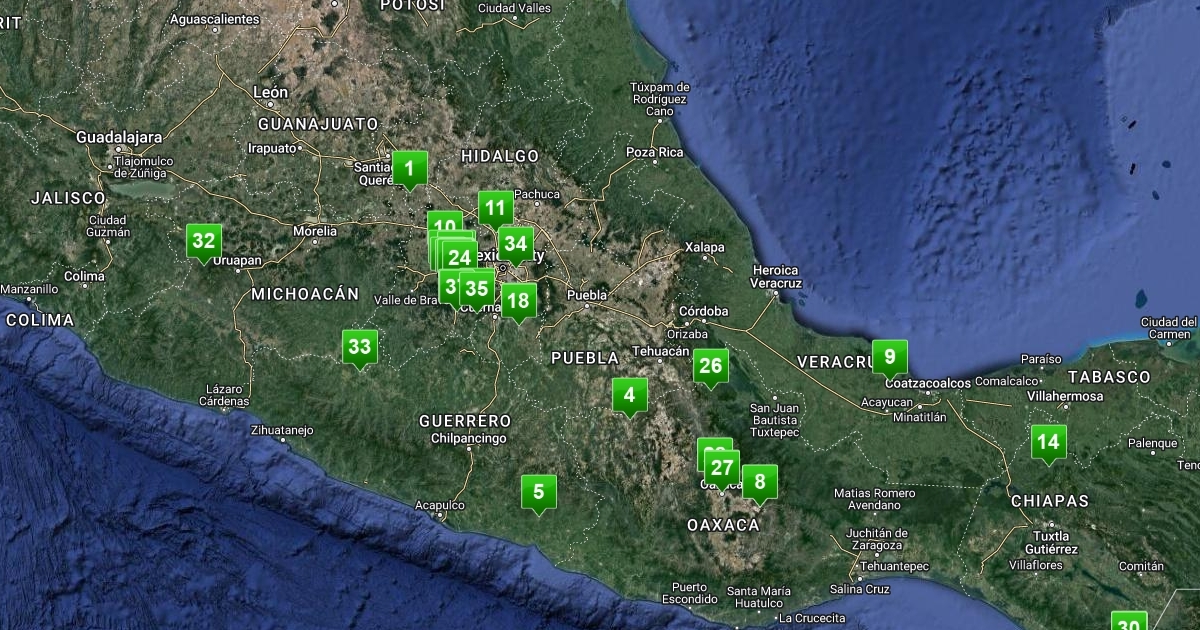Screen dimensions: 1200x630
Task: Select the green marker numbered 11
Action: pyautogui.click(x=495, y=209)
